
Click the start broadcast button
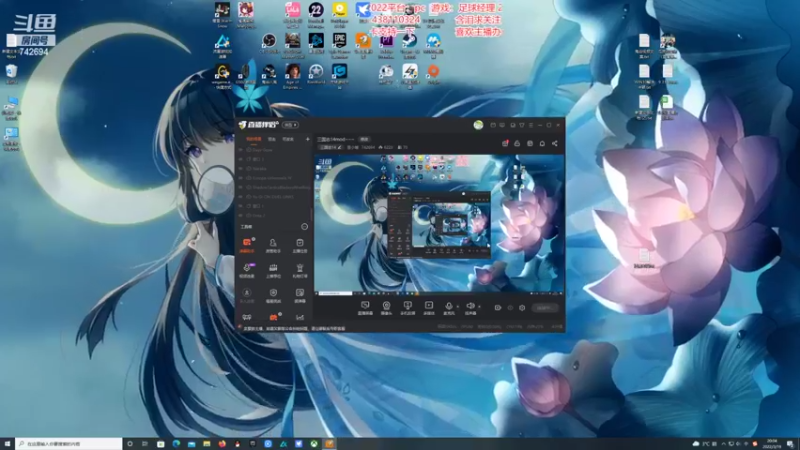[x=545, y=308]
